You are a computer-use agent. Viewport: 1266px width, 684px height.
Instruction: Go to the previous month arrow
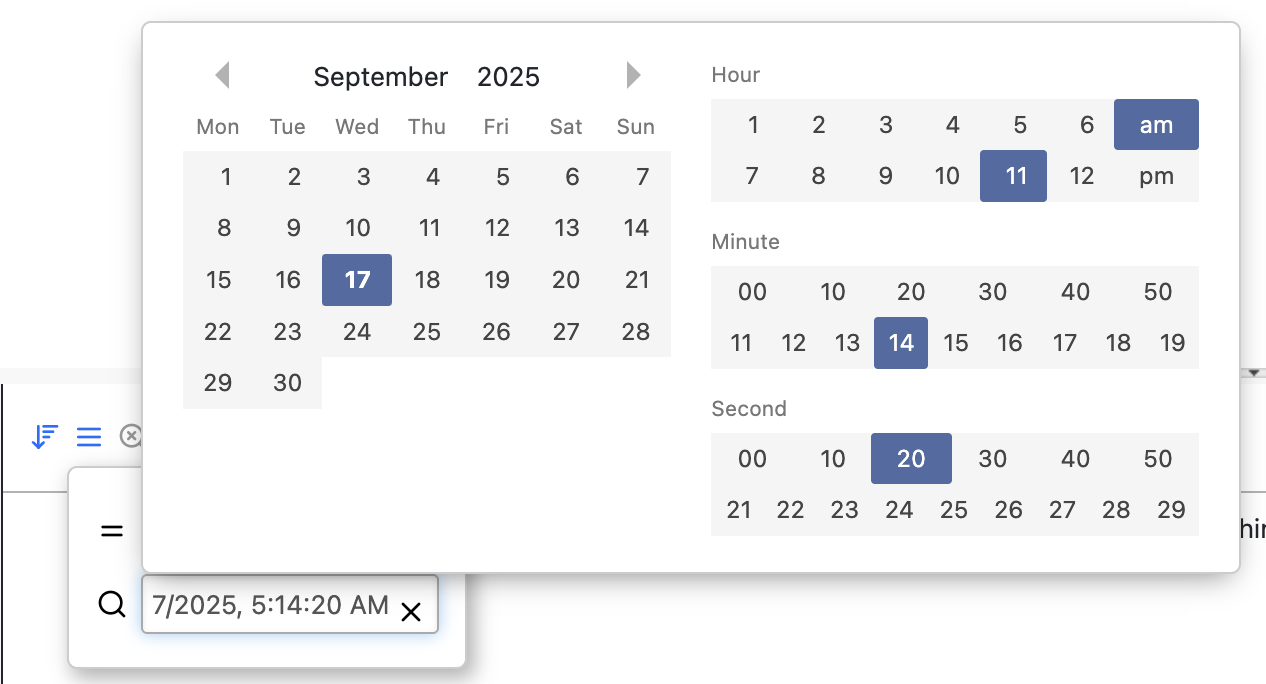click(x=222, y=75)
